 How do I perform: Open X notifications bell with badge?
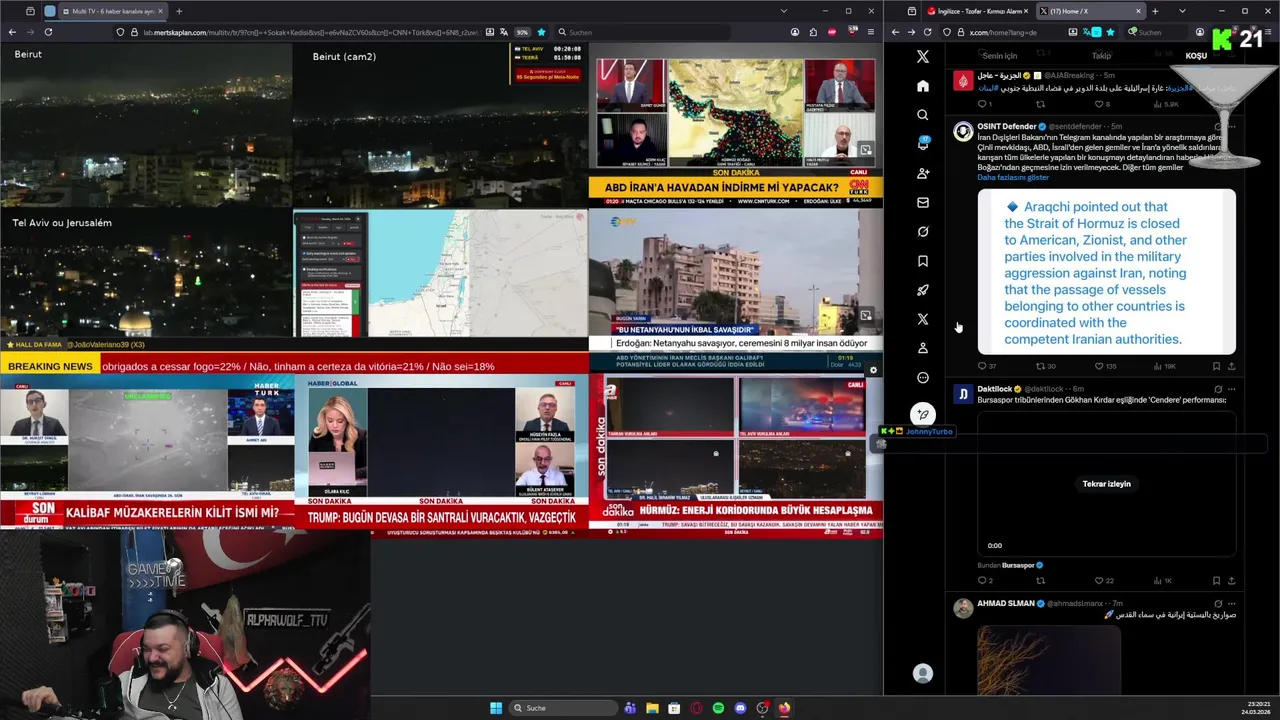coord(923,144)
